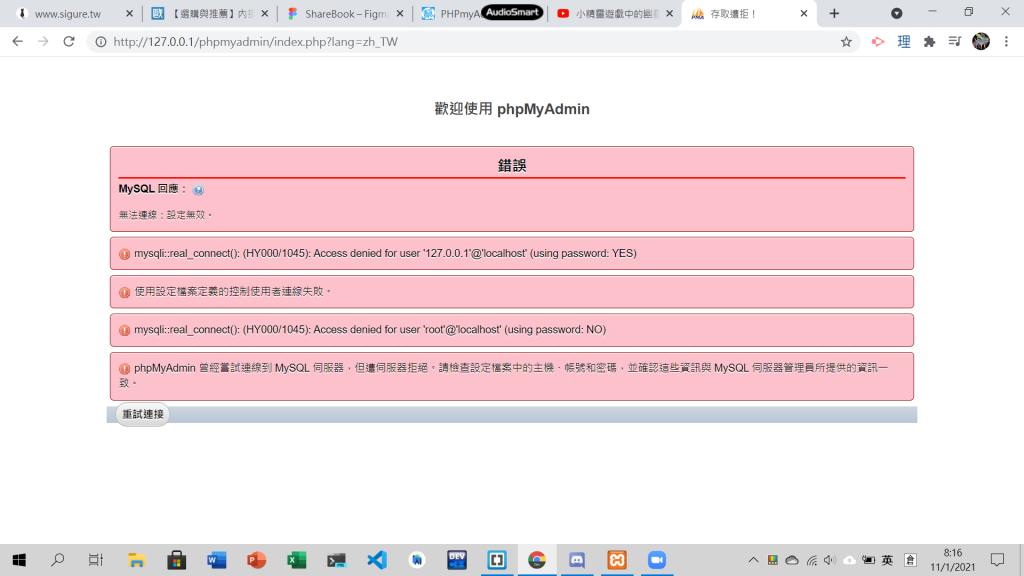This screenshot has height=576, width=1024.
Task: Open File Explorer from taskbar
Action: pos(136,560)
